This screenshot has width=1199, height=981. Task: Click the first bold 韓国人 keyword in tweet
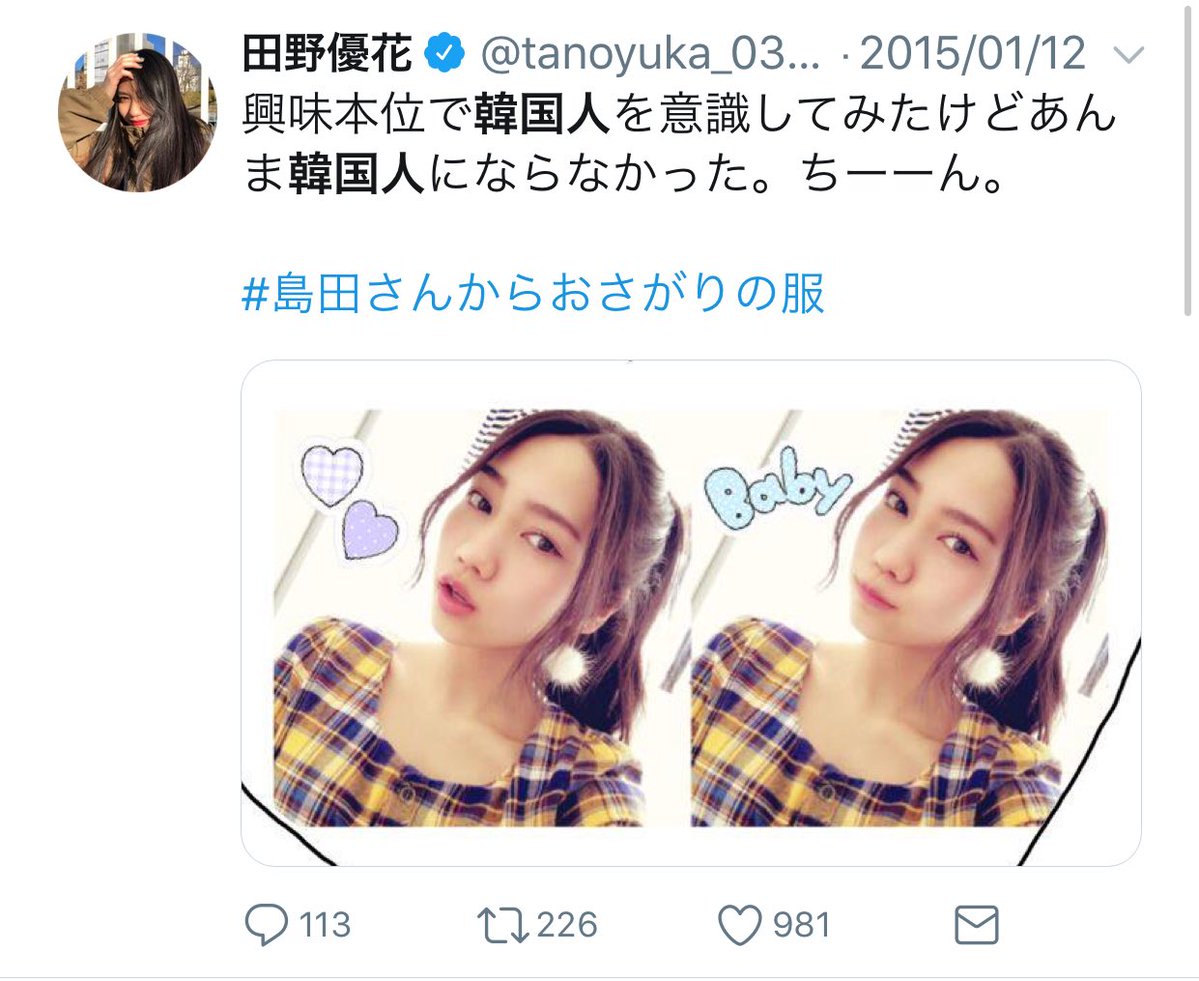[541, 115]
